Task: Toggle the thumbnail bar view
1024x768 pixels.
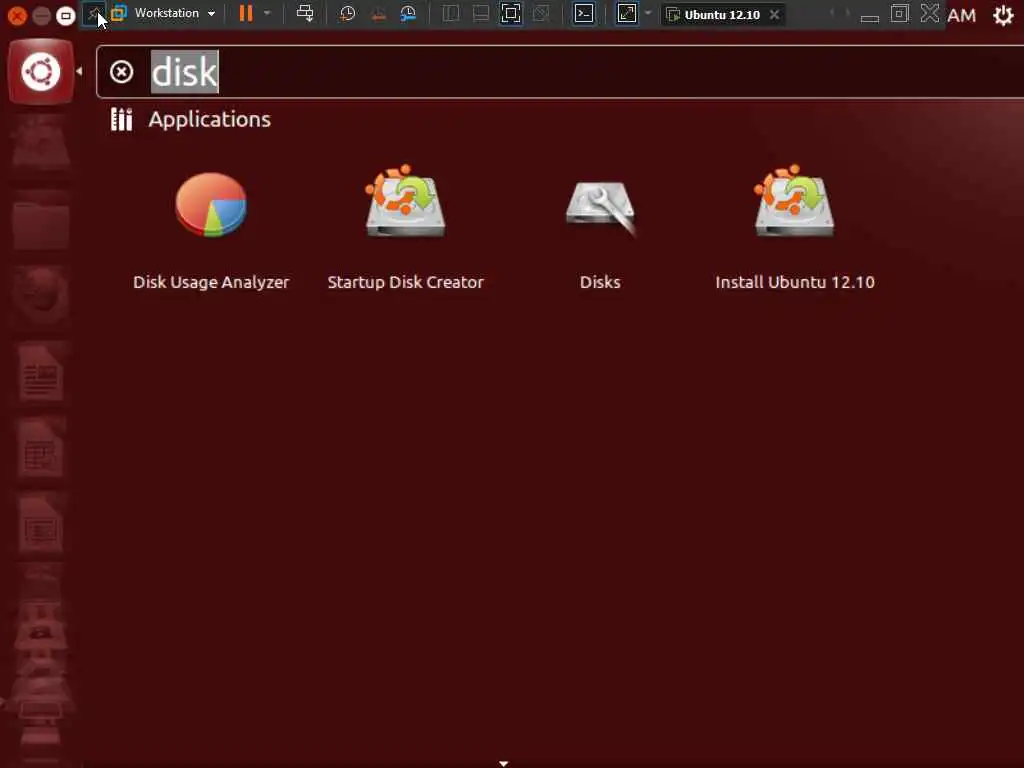Action: coord(481,14)
